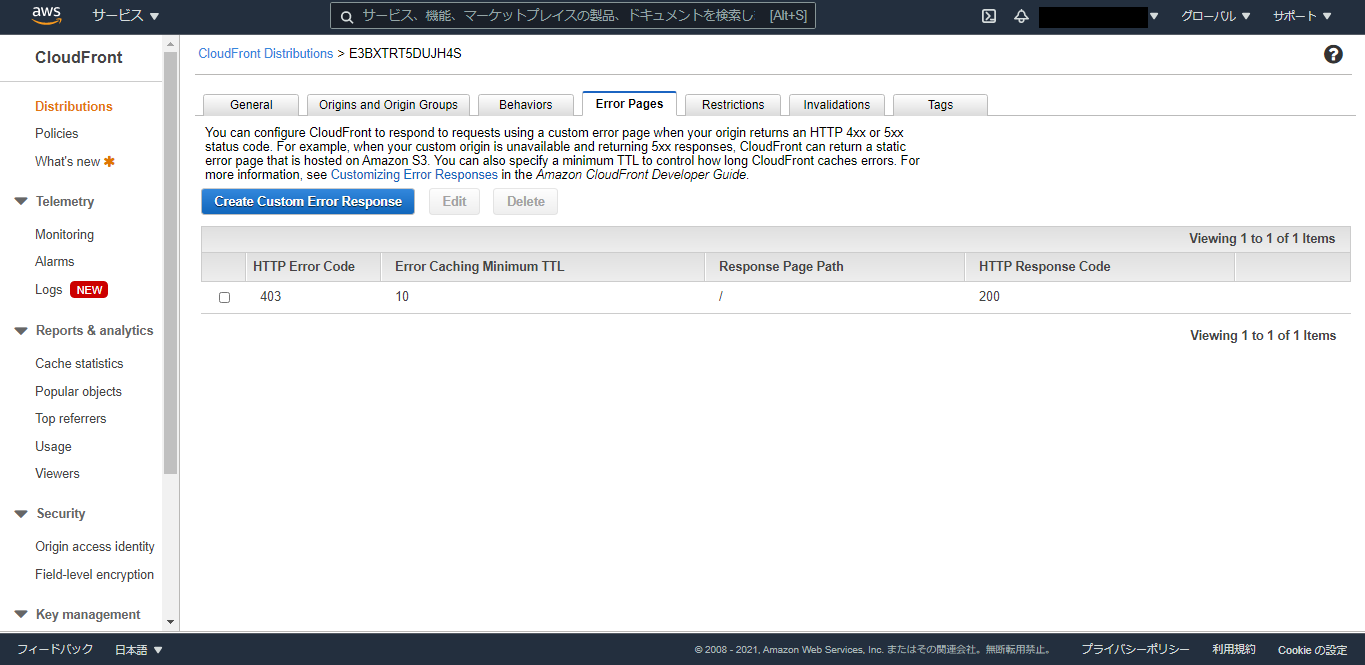This screenshot has height=665, width=1365.
Task: Open Monitoring under Telemetry
Action: coord(65,234)
